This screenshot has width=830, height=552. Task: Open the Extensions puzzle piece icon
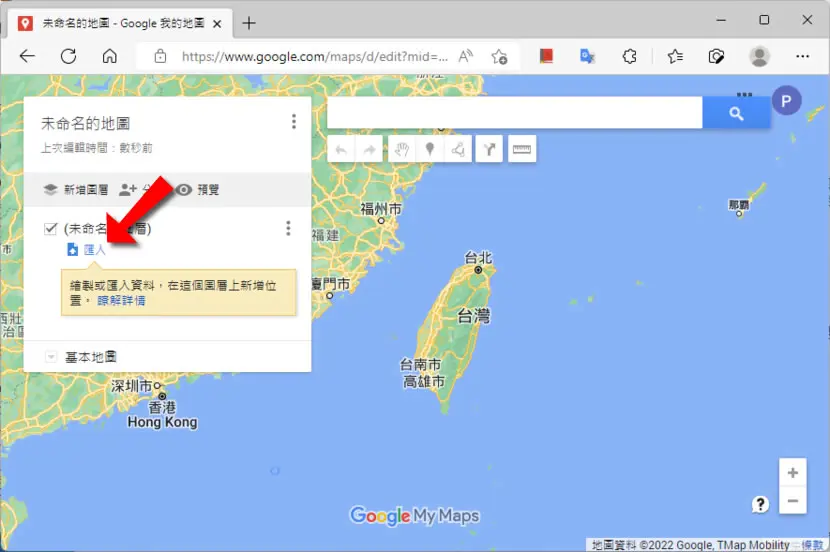coord(629,56)
